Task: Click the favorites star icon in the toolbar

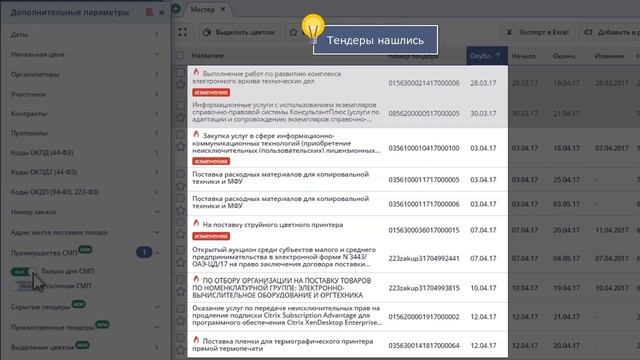Action: point(293,32)
